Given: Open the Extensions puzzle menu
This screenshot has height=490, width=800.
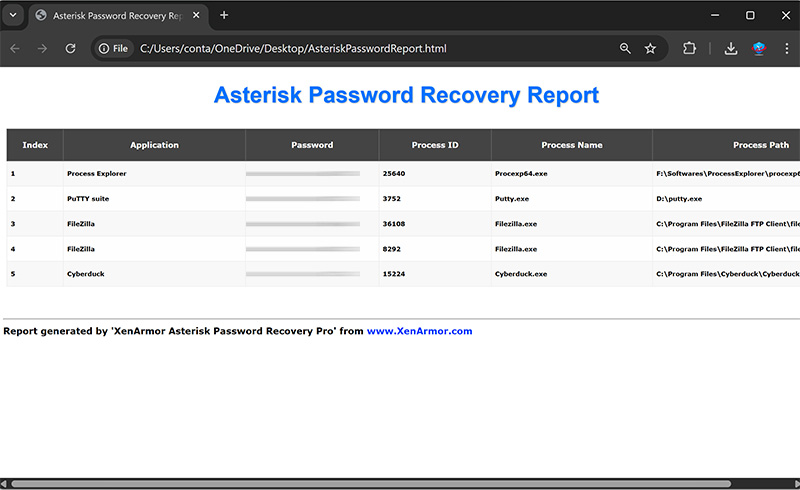Looking at the screenshot, I should [689, 48].
